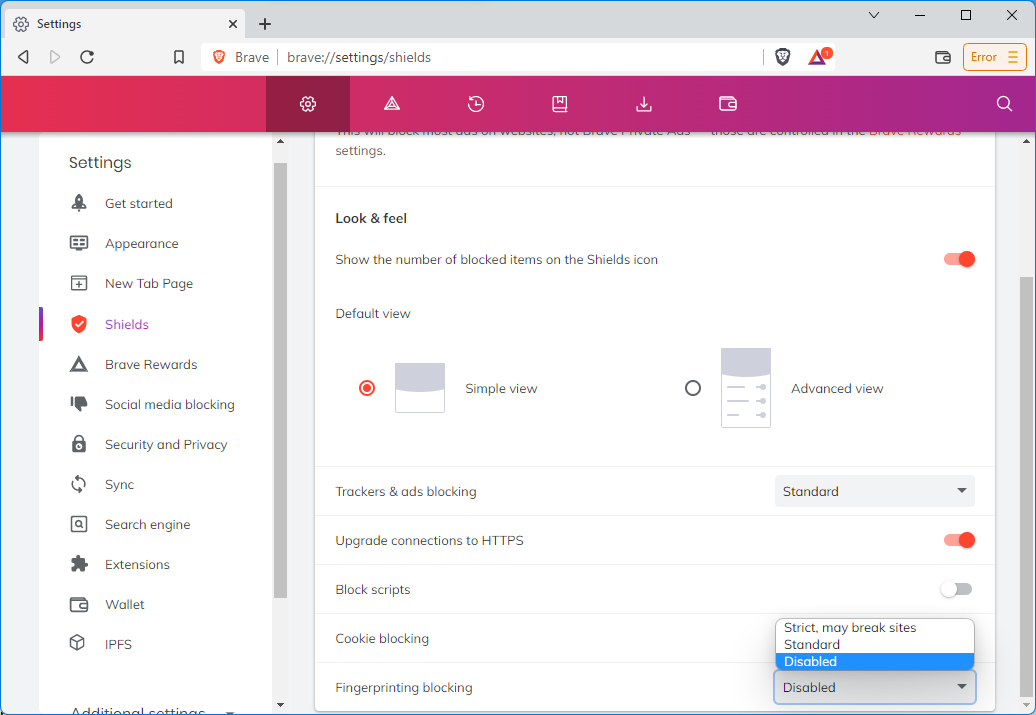Image resolution: width=1036 pixels, height=715 pixels.
Task: Open Security and Privacy settings
Action: [x=166, y=444]
